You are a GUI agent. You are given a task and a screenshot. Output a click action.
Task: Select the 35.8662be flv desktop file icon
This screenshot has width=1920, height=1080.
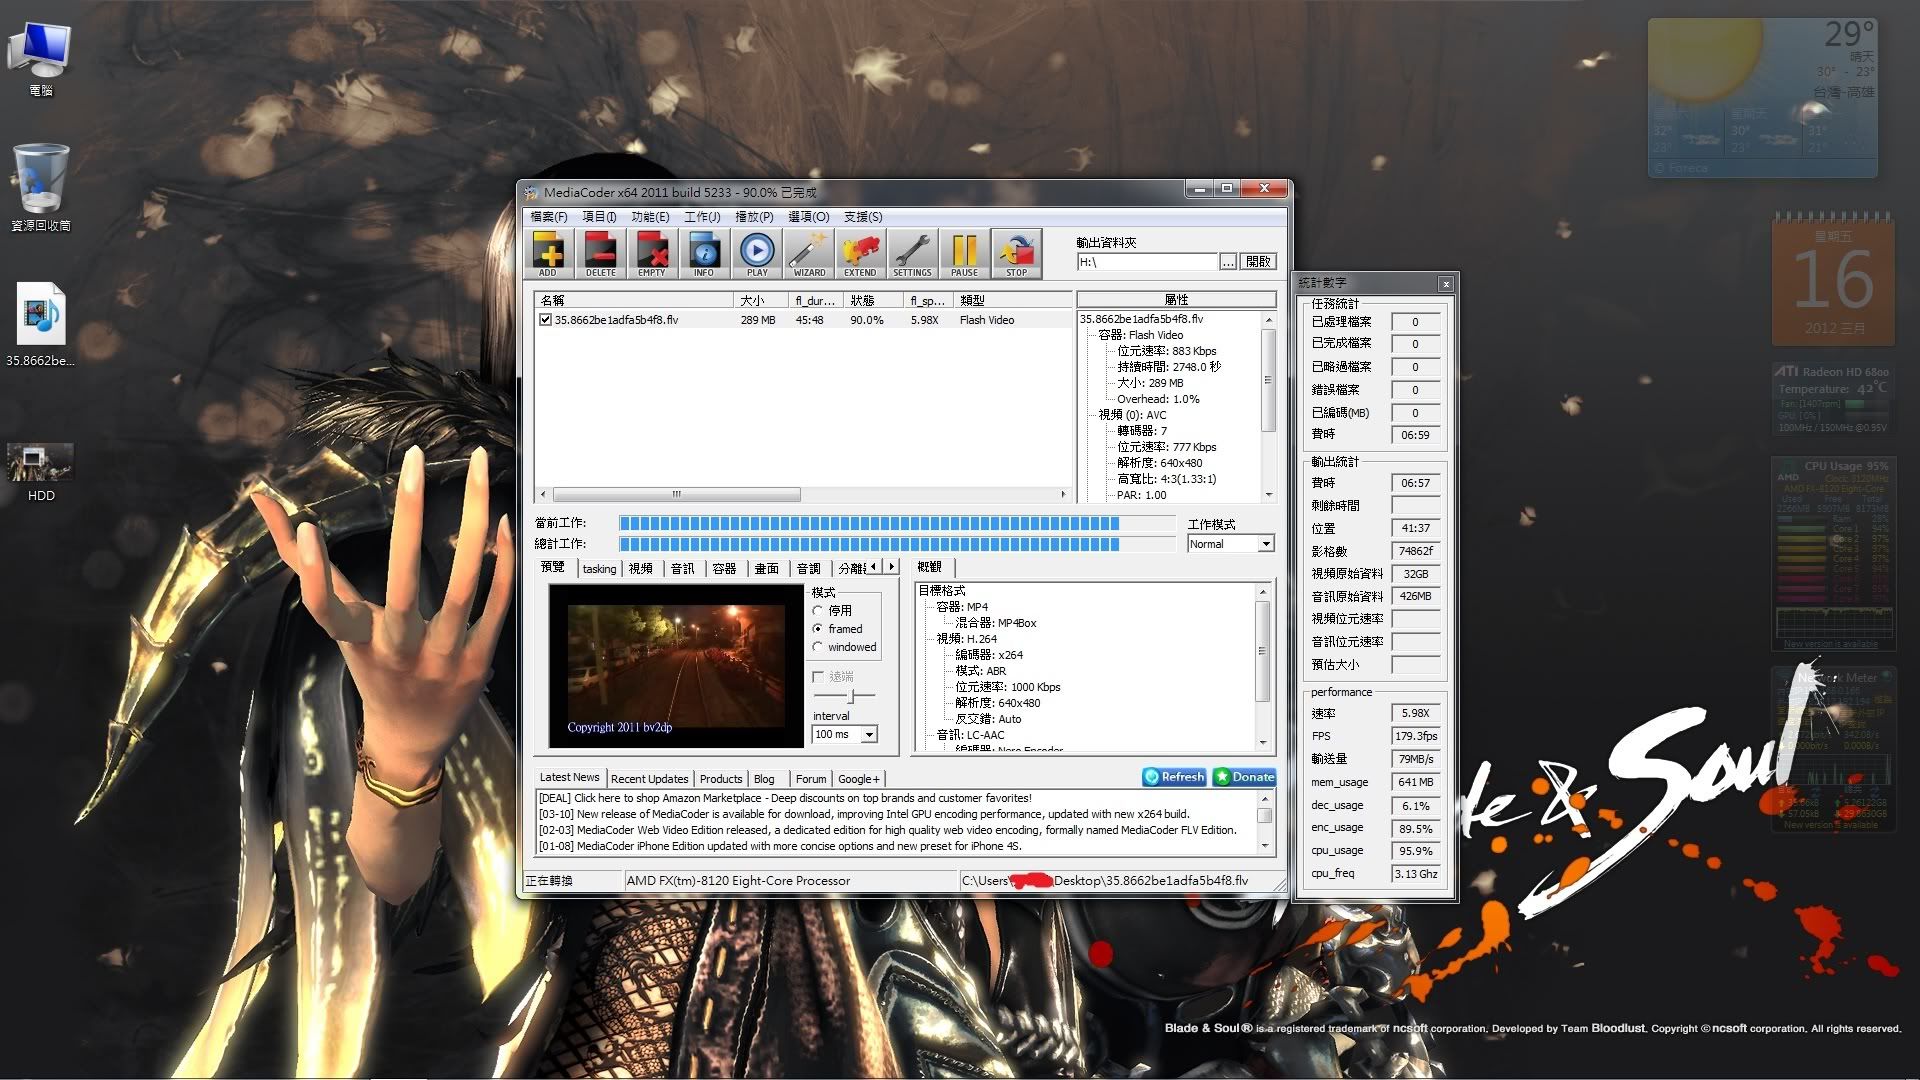40,325
